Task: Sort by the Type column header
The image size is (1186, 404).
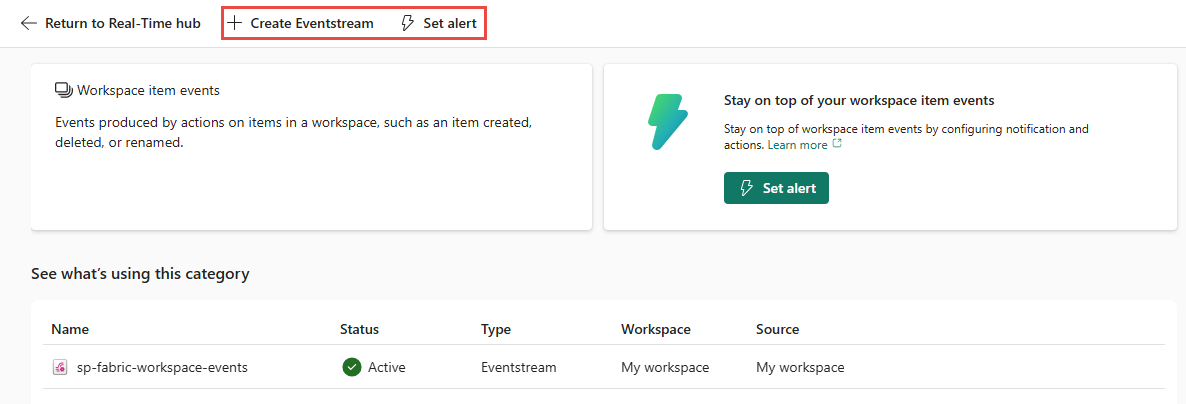Action: click(496, 329)
